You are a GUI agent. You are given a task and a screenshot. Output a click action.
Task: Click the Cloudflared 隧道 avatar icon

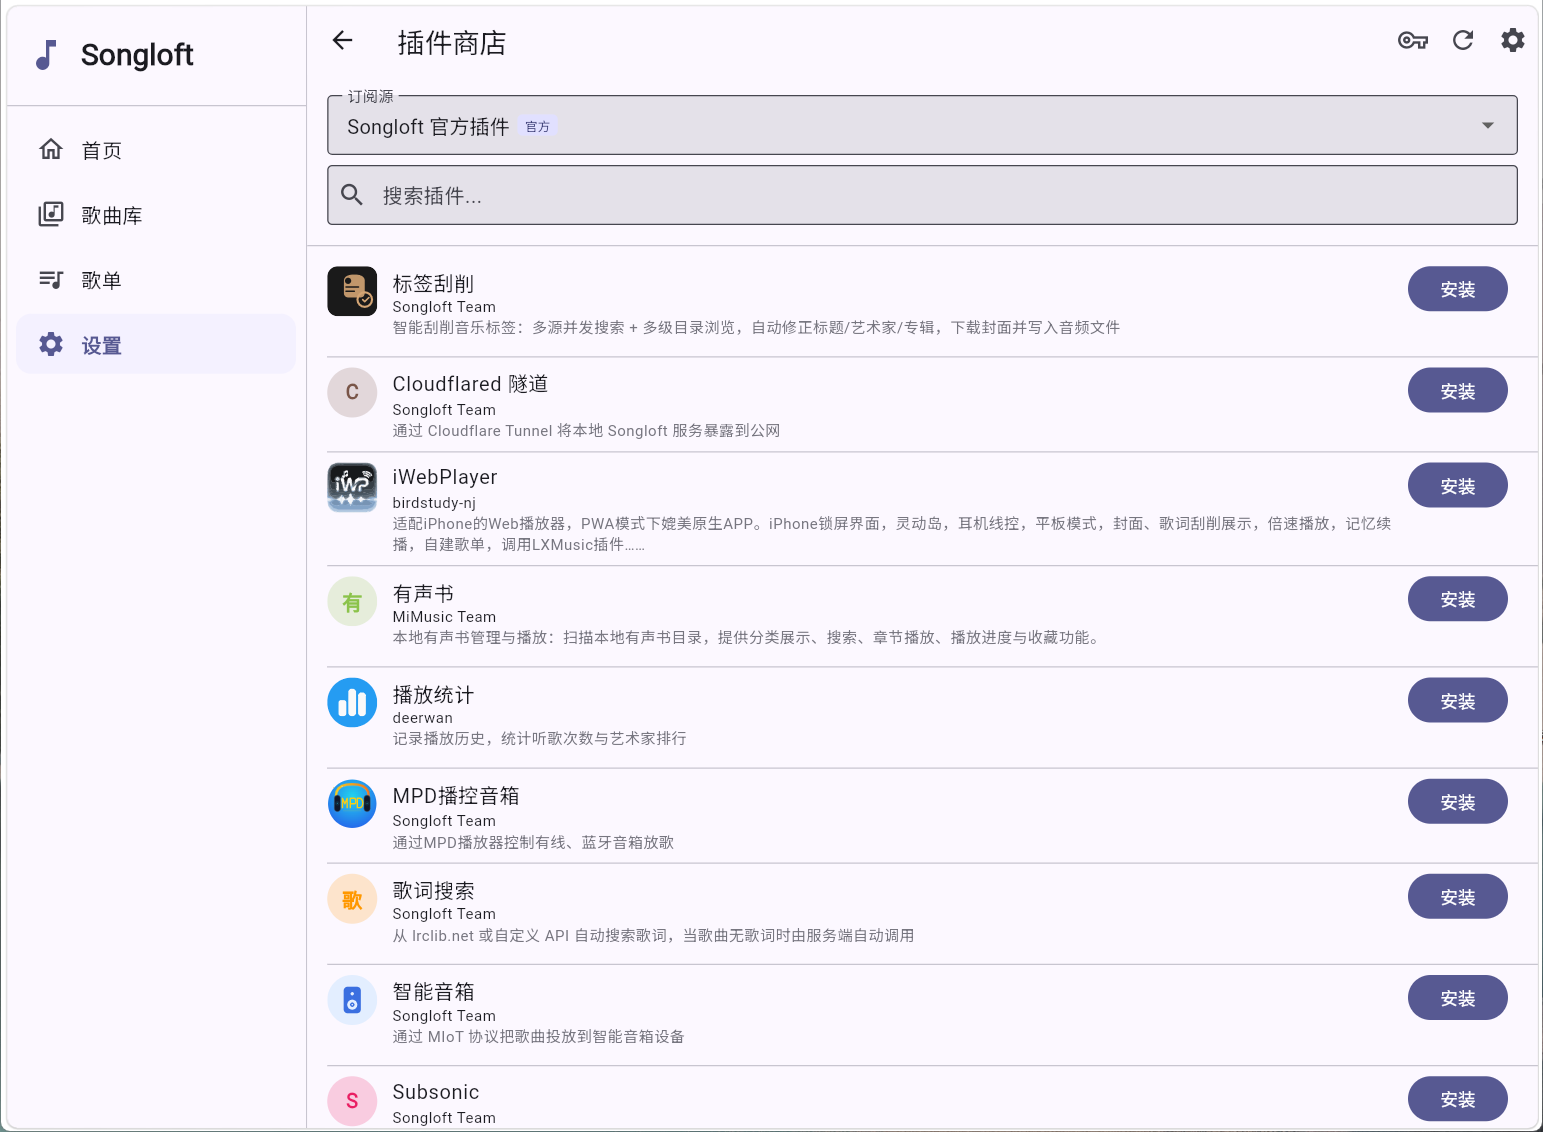352,392
